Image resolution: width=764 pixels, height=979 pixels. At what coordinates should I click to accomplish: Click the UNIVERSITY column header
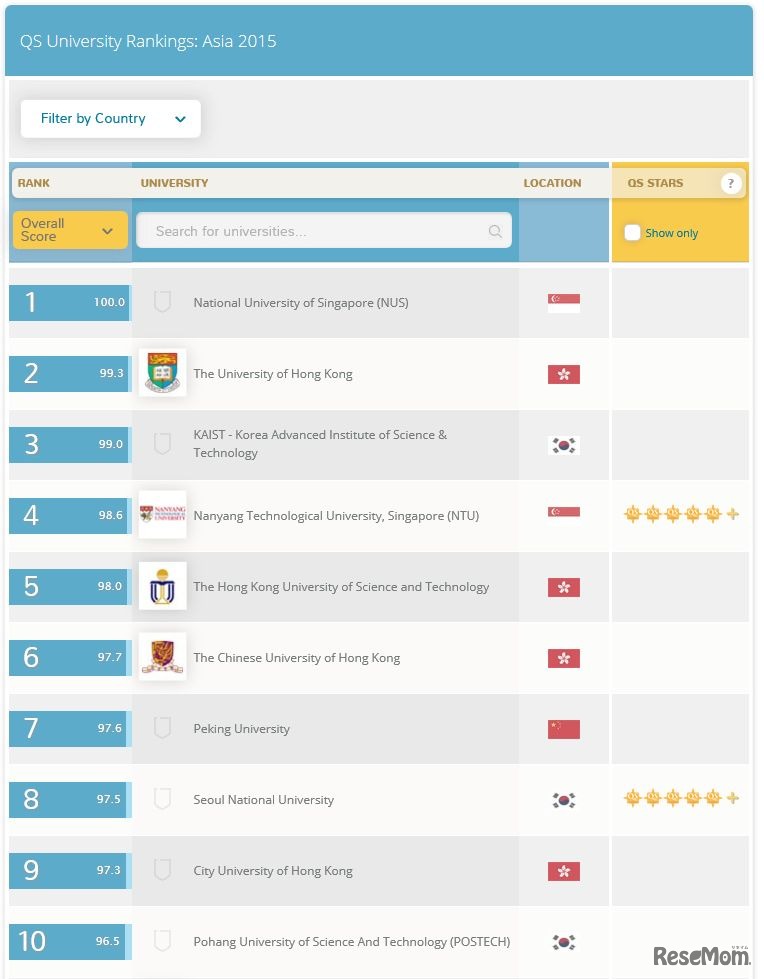point(174,183)
